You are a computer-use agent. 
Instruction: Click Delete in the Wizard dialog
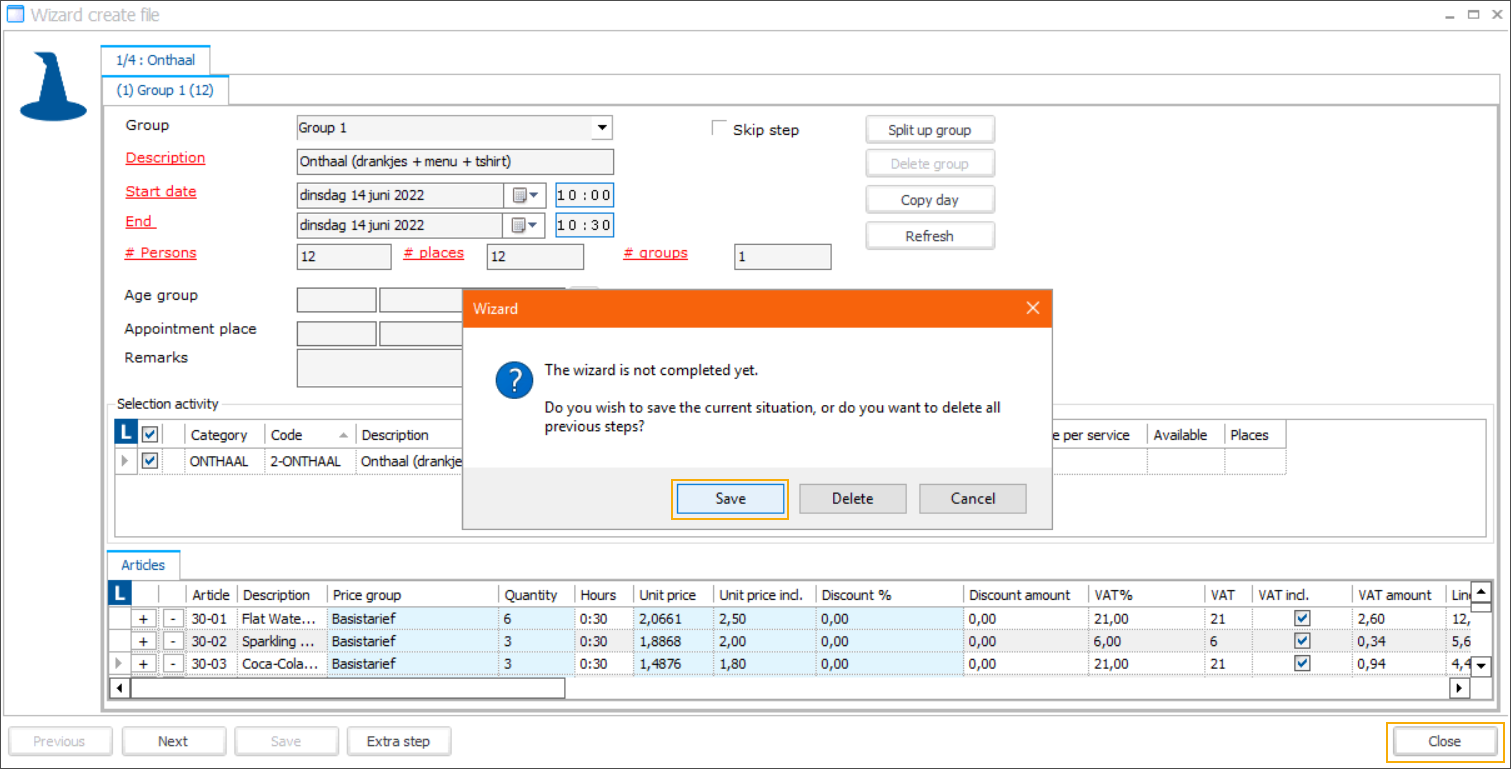pos(852,499)
